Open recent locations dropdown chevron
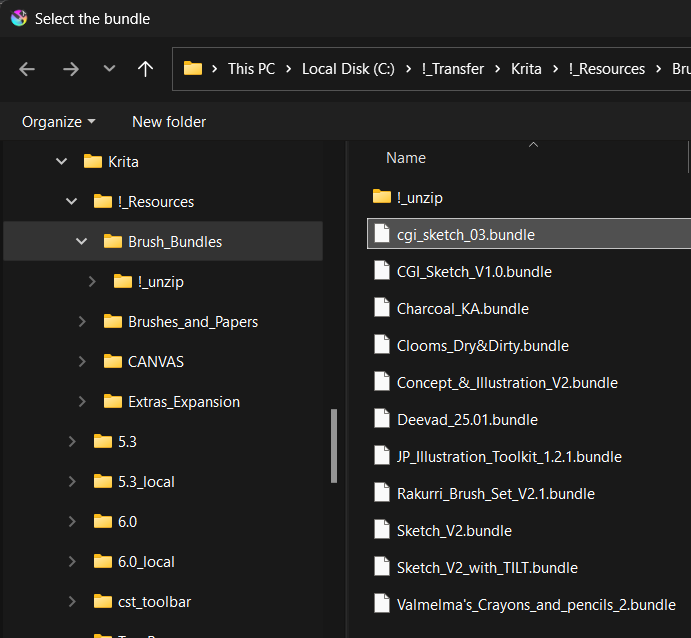Image resolution: width=691 pixels, height=638 pixels. (x=109, y=69)
